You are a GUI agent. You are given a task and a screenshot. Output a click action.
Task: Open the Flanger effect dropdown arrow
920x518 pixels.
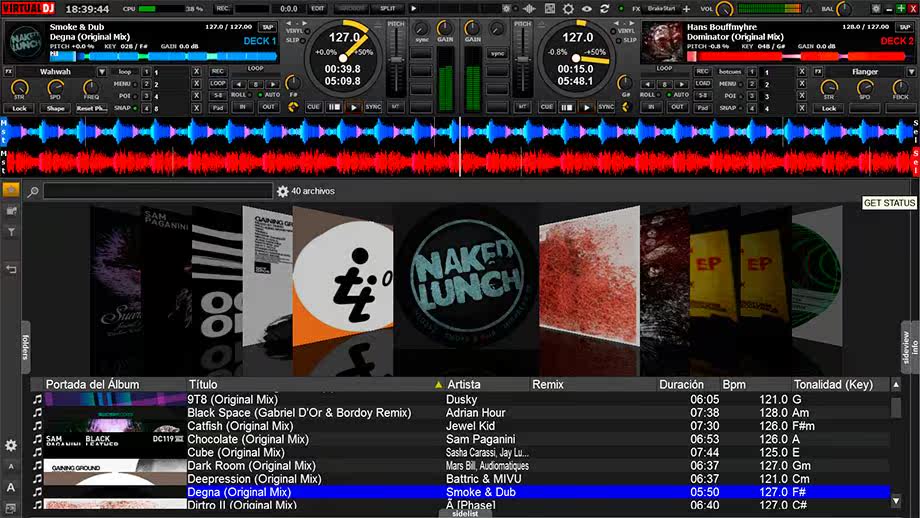(x=911, y=72)
